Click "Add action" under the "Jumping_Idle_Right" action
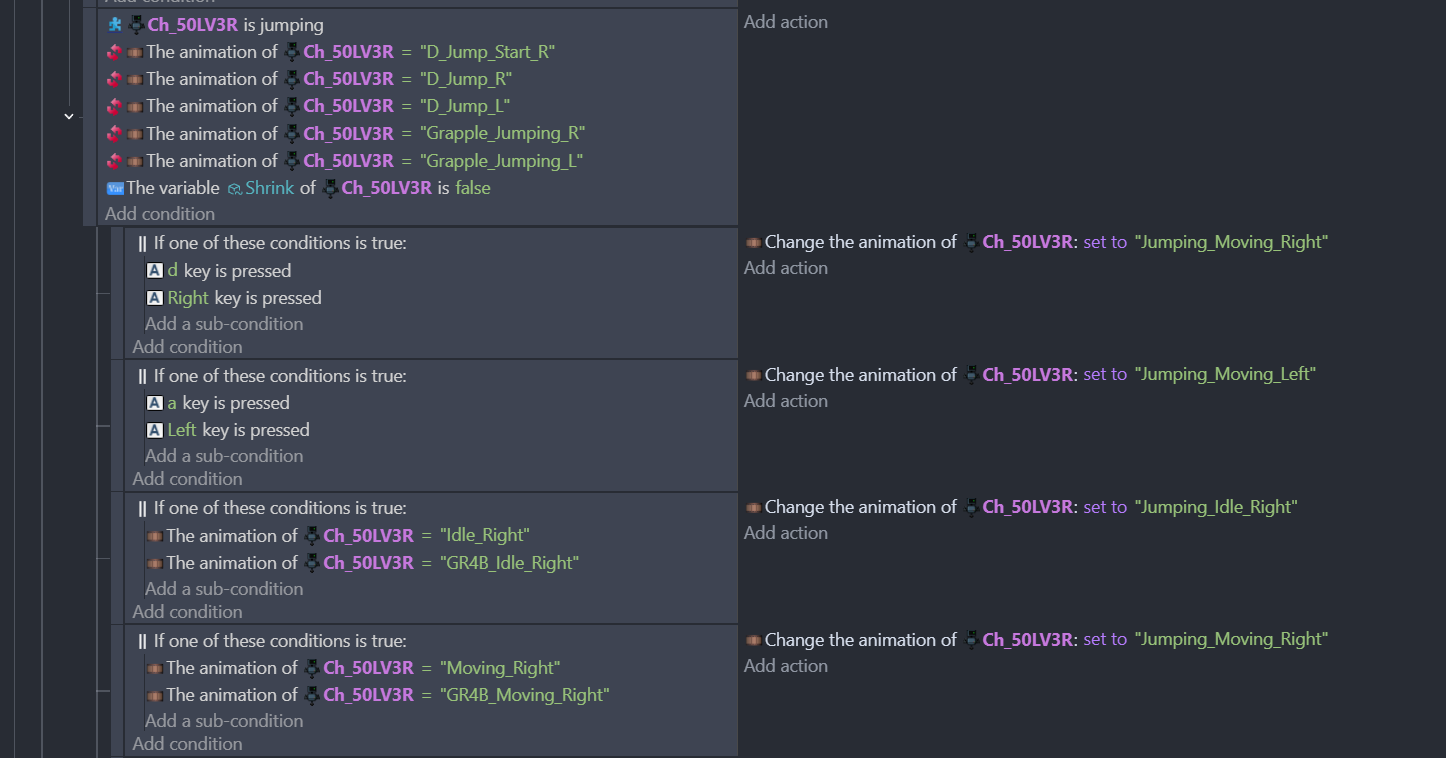The height and width of the screenshot is (758, 1446). (785, 533)
